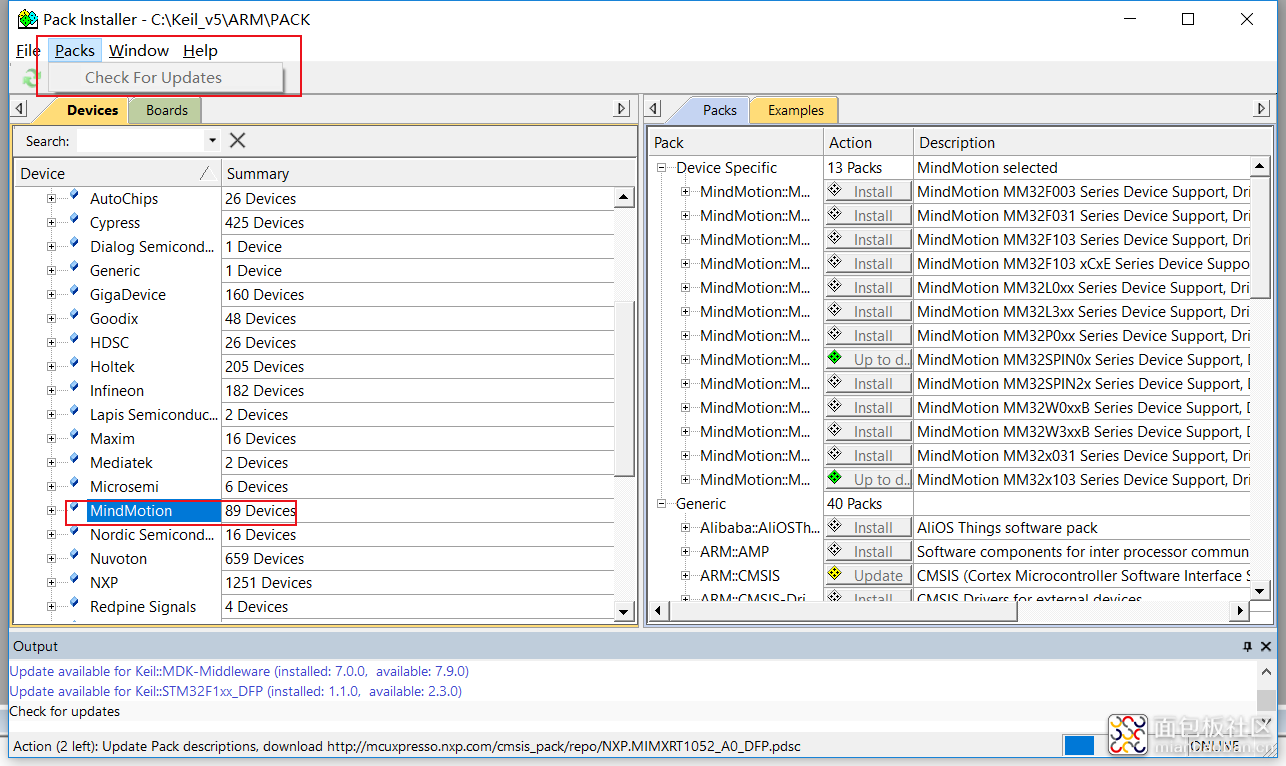Viewport: 1286px width, 766px height.
Task: Click the NXP vendor icon
Action: click(x=74, y=581)
